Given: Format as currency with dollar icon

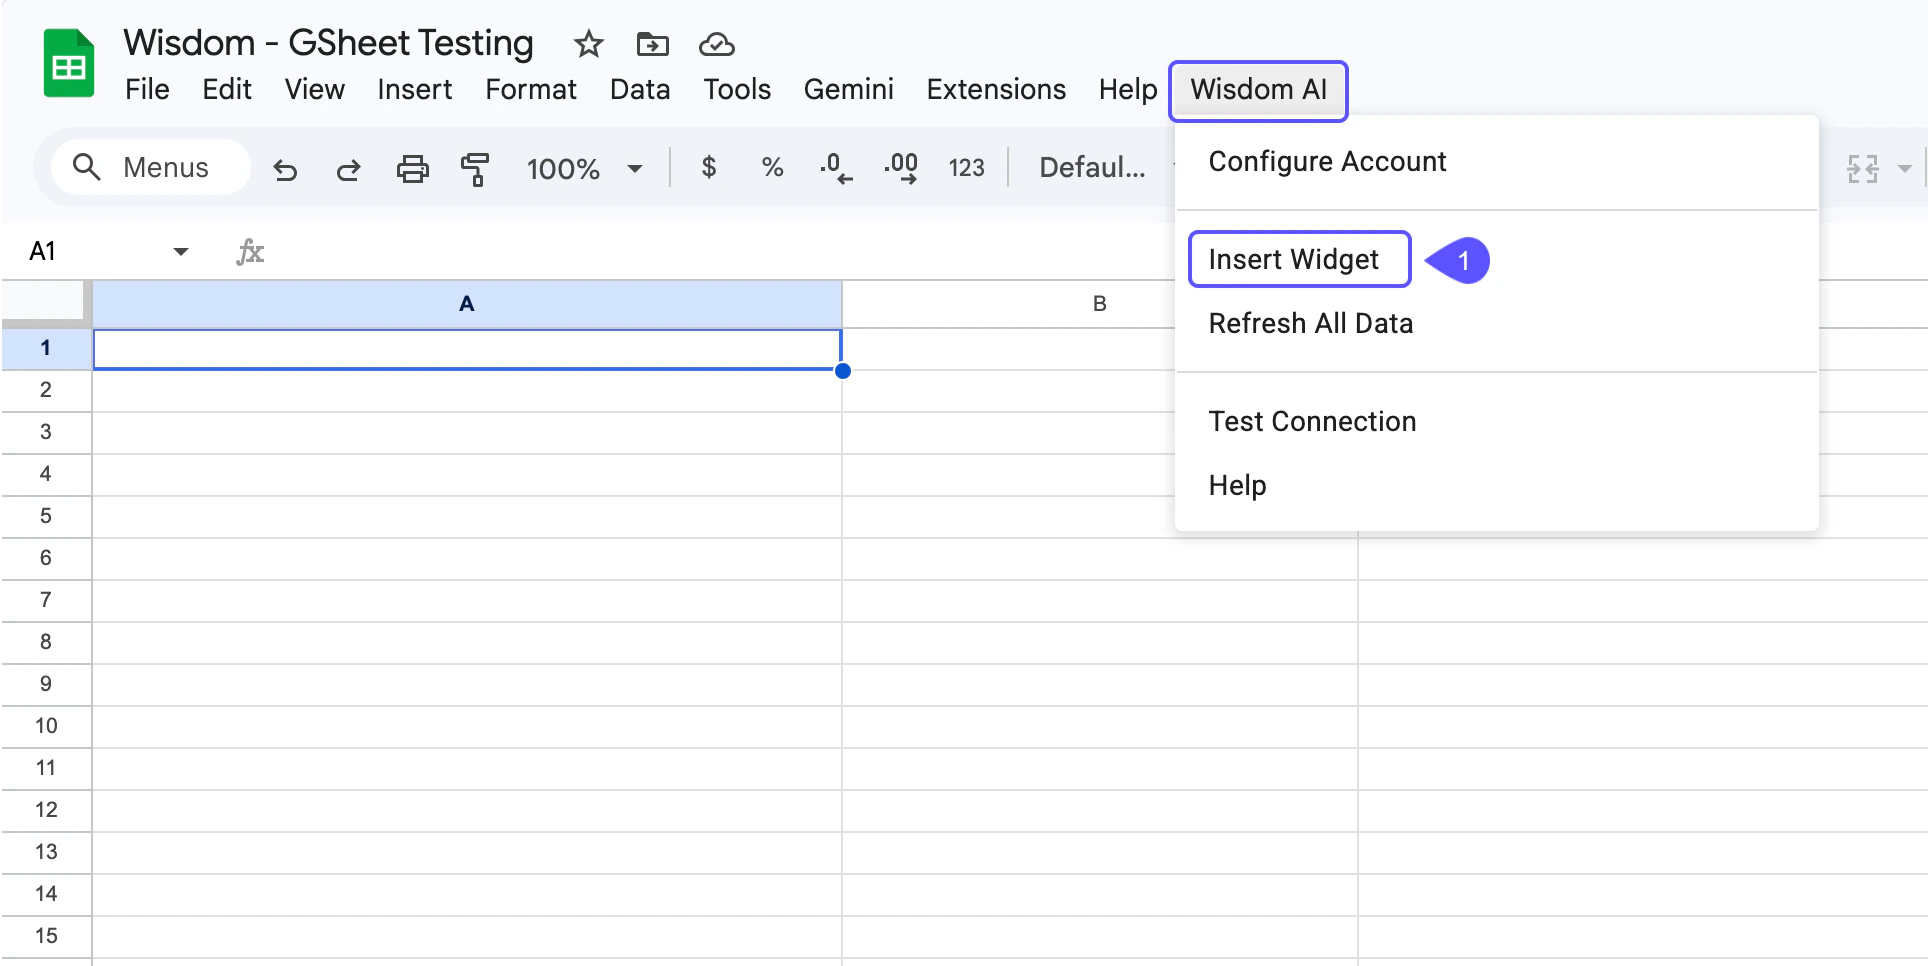Looking at the screenshot, I should (x=708, y=167).
